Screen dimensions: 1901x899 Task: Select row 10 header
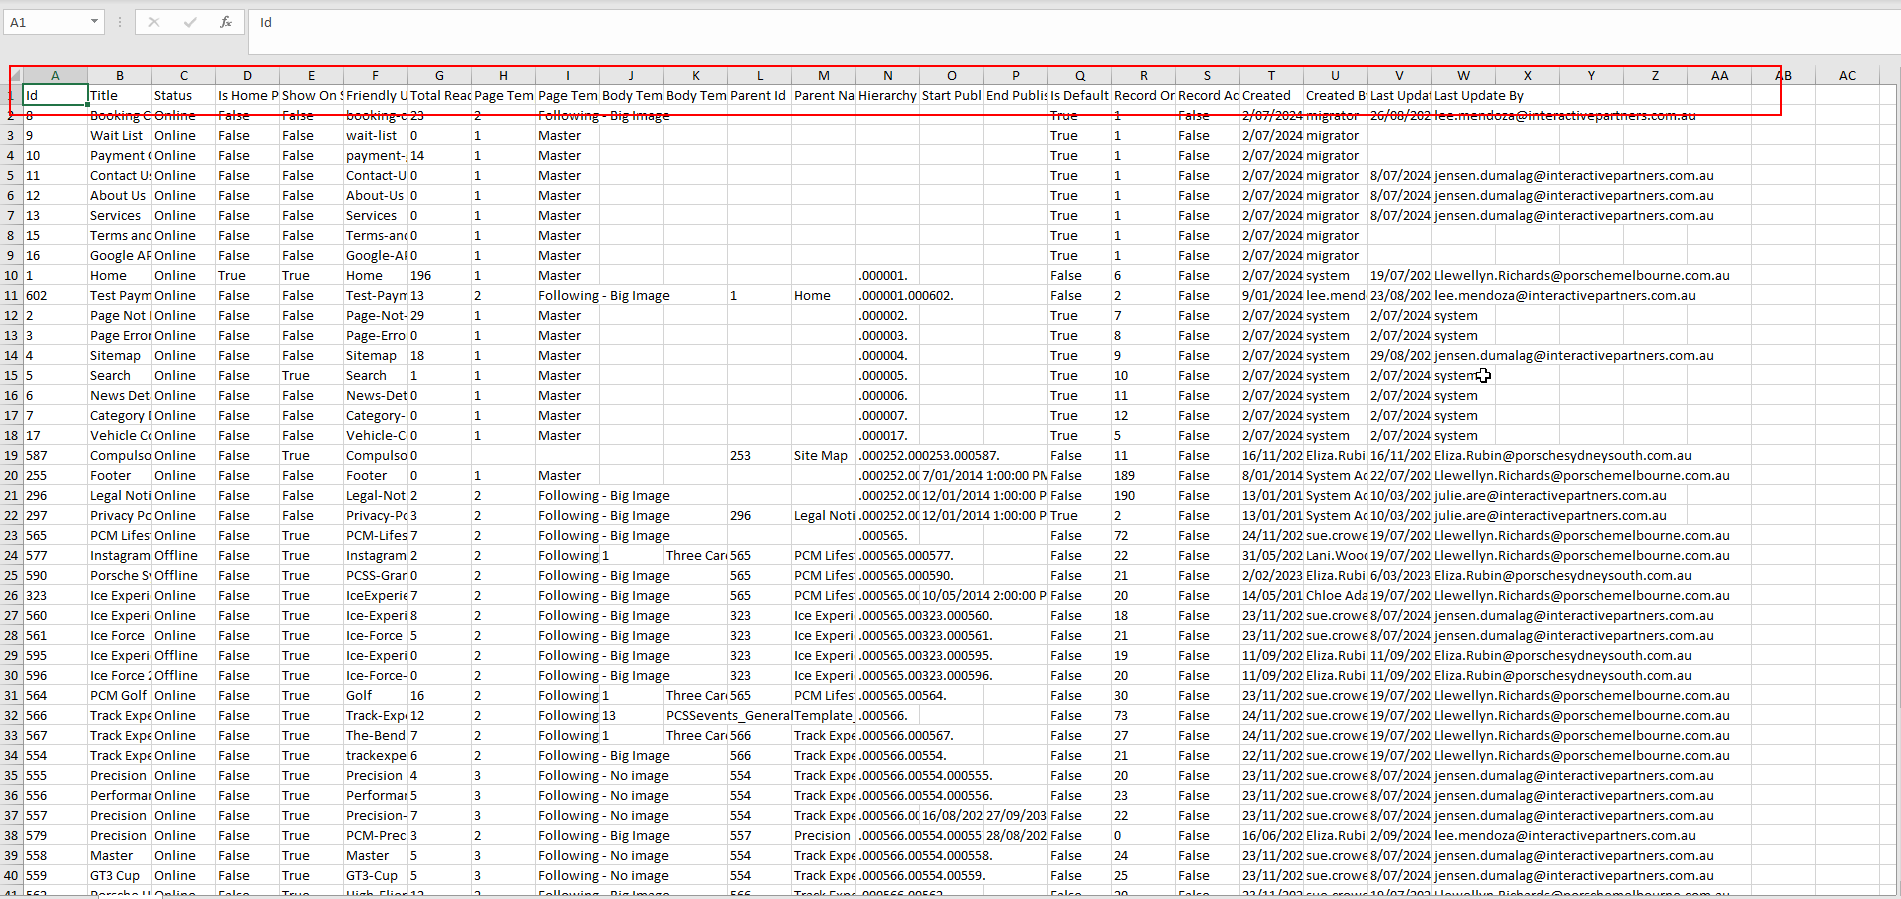coord(12,275)
